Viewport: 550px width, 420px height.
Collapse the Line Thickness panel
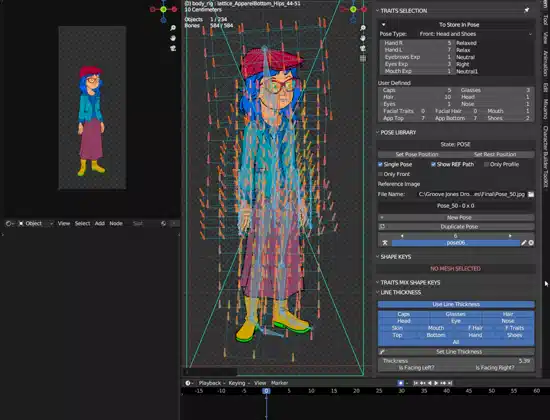click(x=377, y=292)
